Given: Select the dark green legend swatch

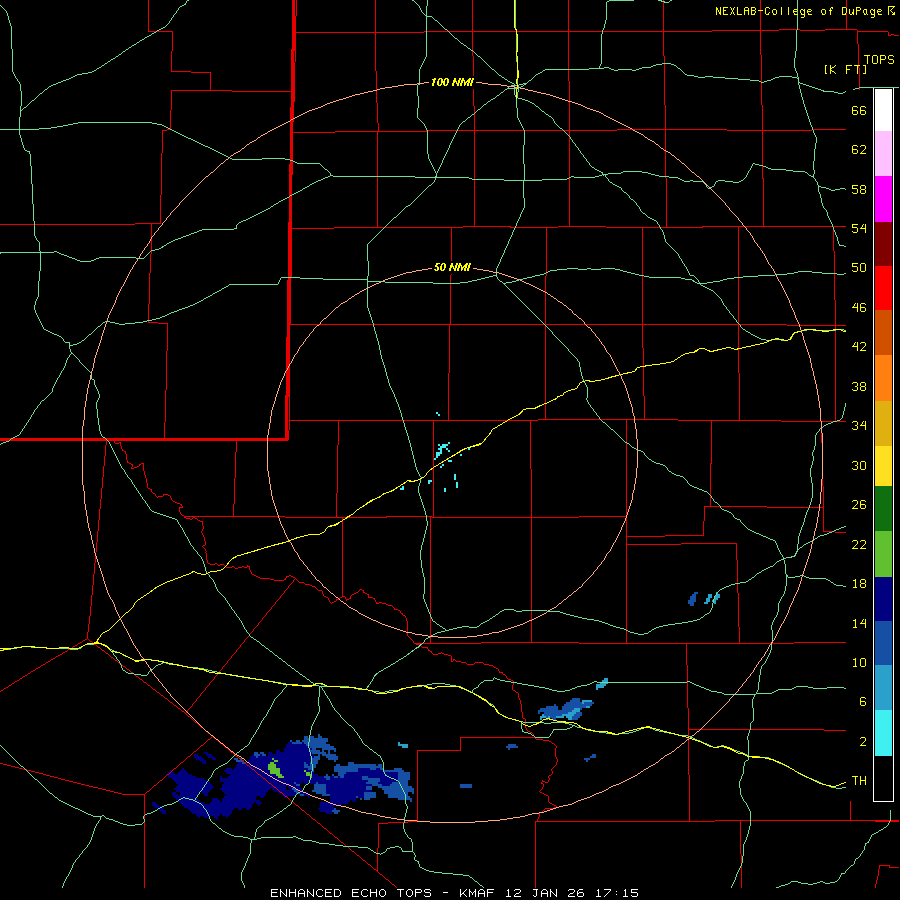Looking at the screenshot, I should [883, 509].
